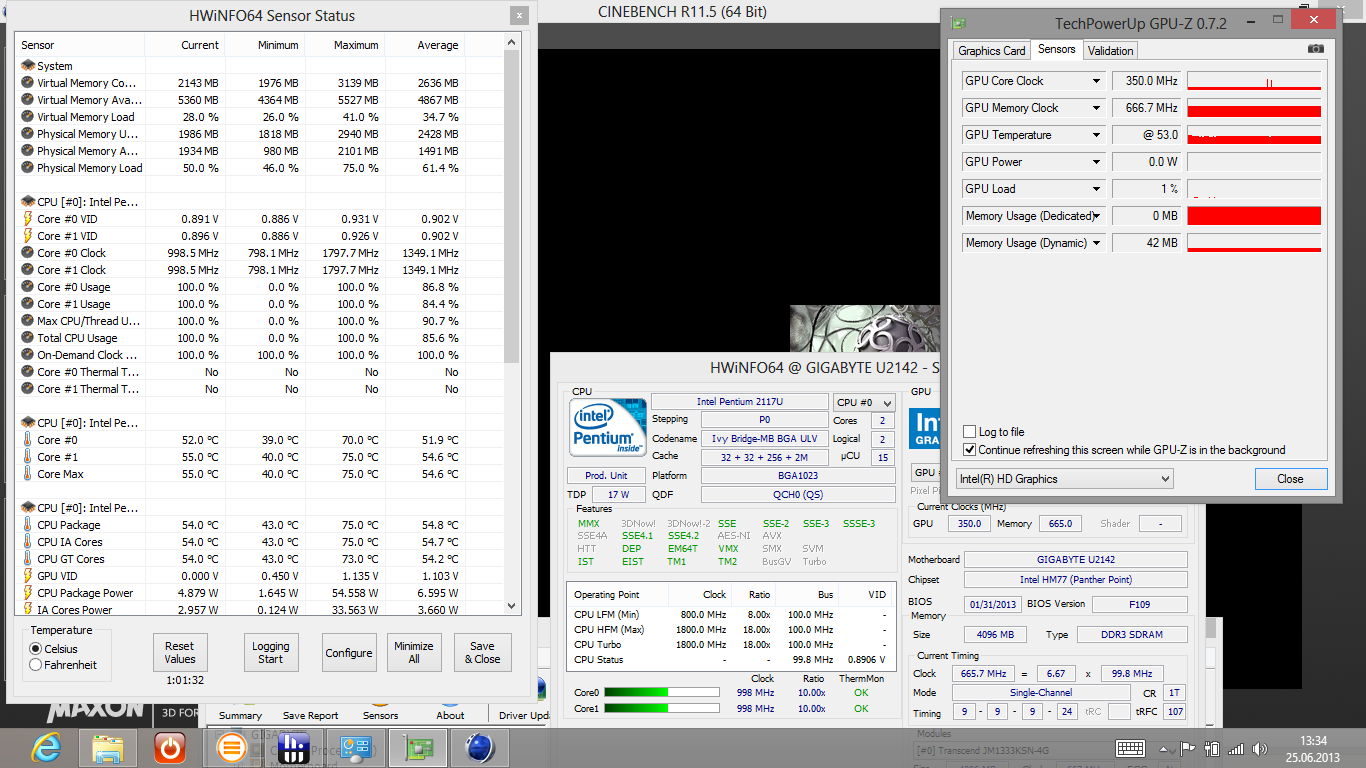Image resolution: width=1366 pixels, height=768 pixels.
Task: Click the sensor list vertical scrollbar thumb
Action: tap(512, 208)
